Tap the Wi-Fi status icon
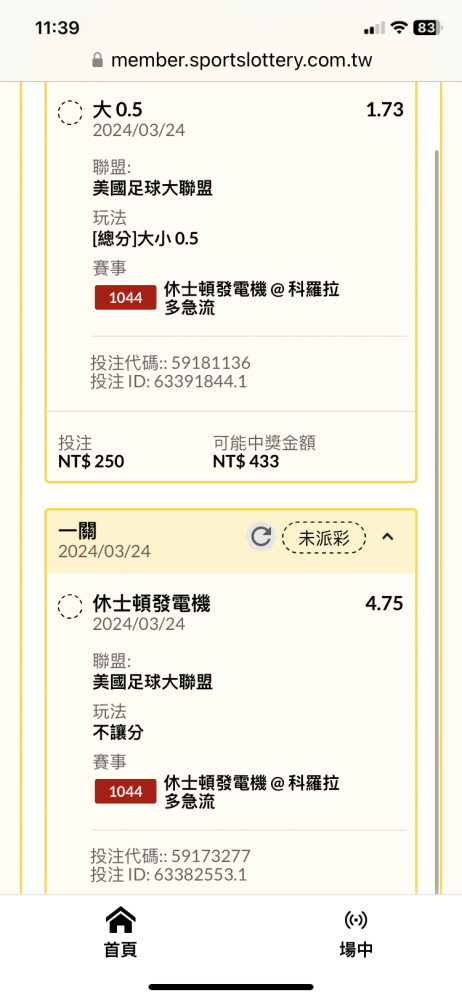Screen dimensions: 462x1000 click(x=399, y=27)
